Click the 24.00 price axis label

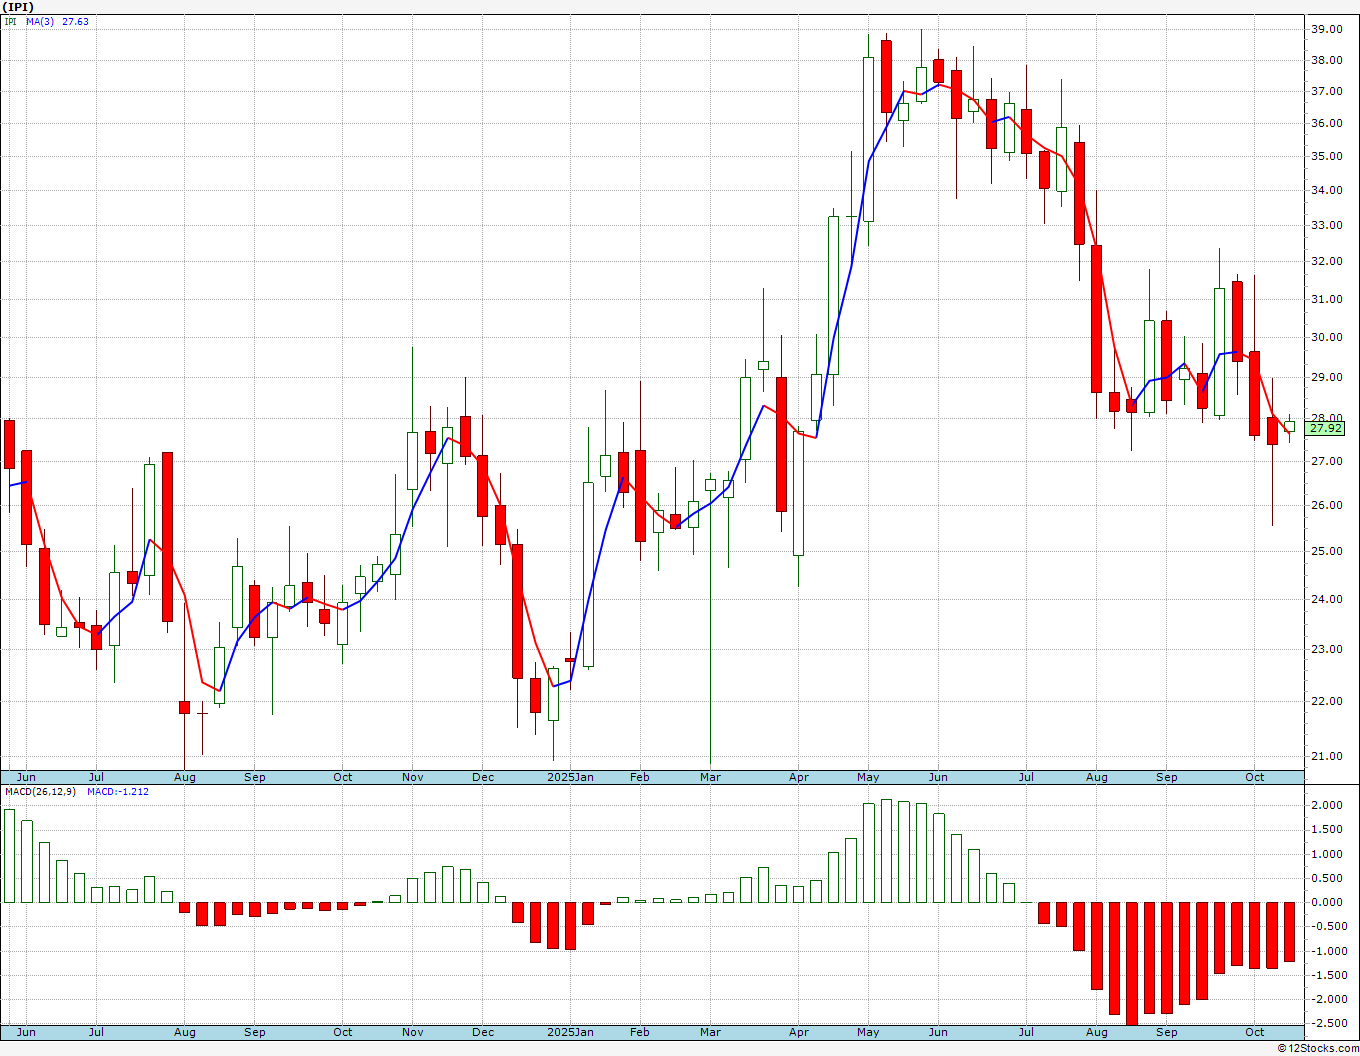tap(1326, 599)
